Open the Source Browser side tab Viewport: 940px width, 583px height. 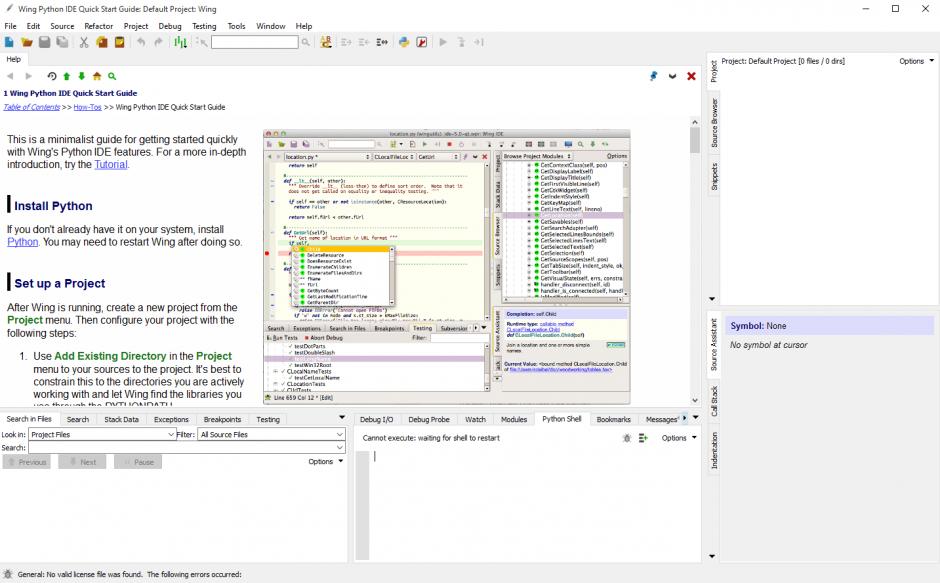point(714,123)
